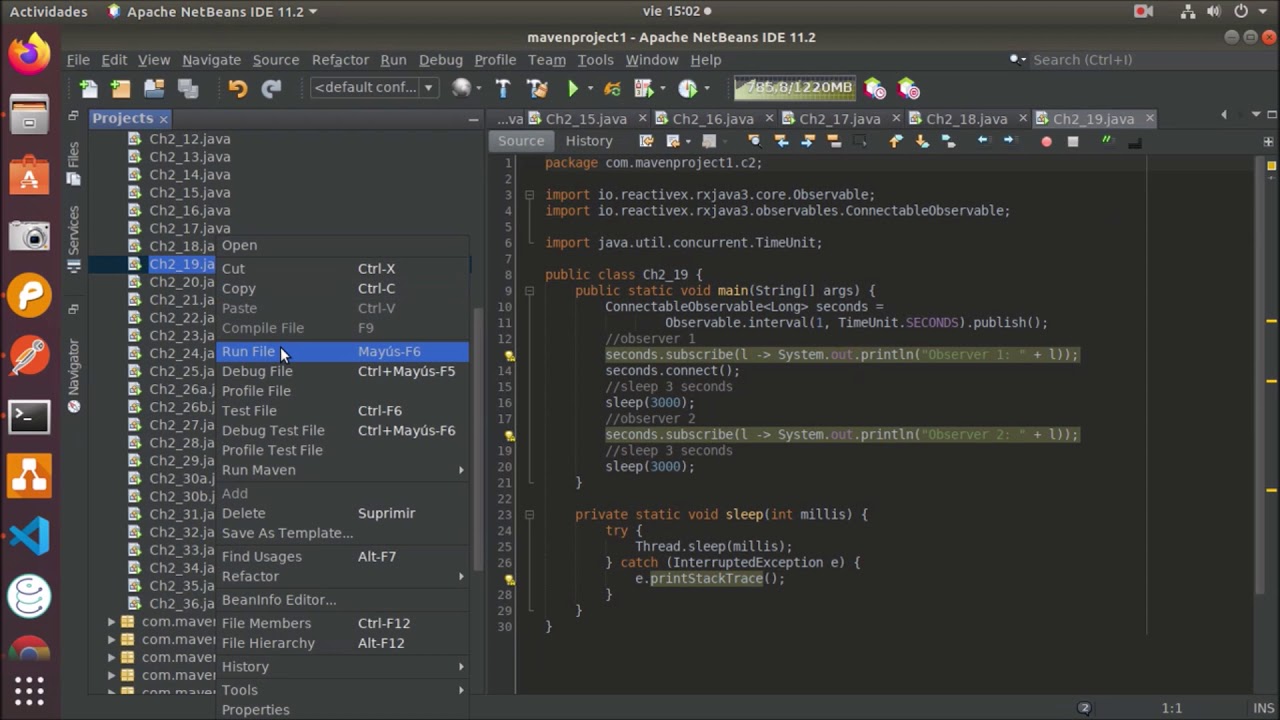
Task: Choose Find Usages from context menu
Action: 262,556
